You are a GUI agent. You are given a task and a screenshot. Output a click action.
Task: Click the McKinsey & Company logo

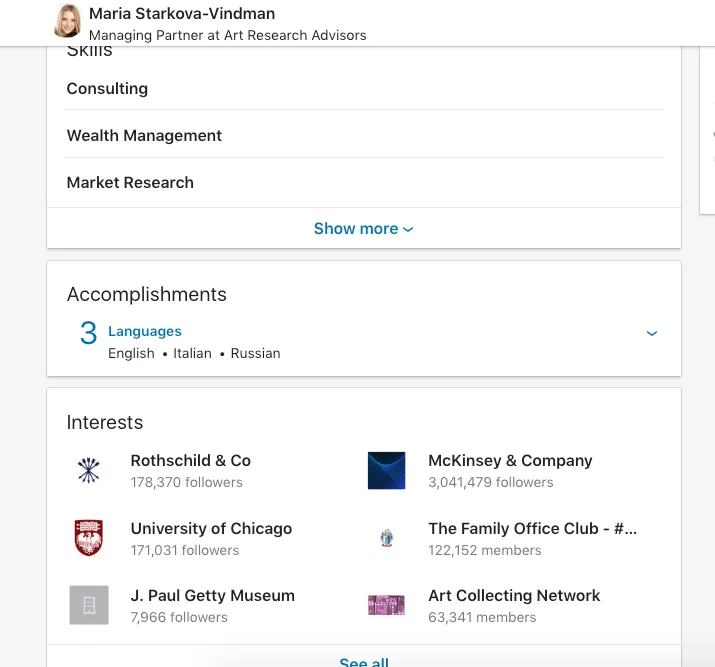(x=386, y=470)
